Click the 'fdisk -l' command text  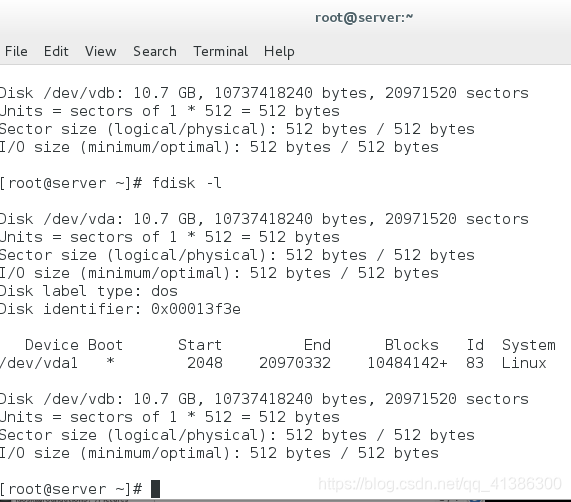pos(186,183)
